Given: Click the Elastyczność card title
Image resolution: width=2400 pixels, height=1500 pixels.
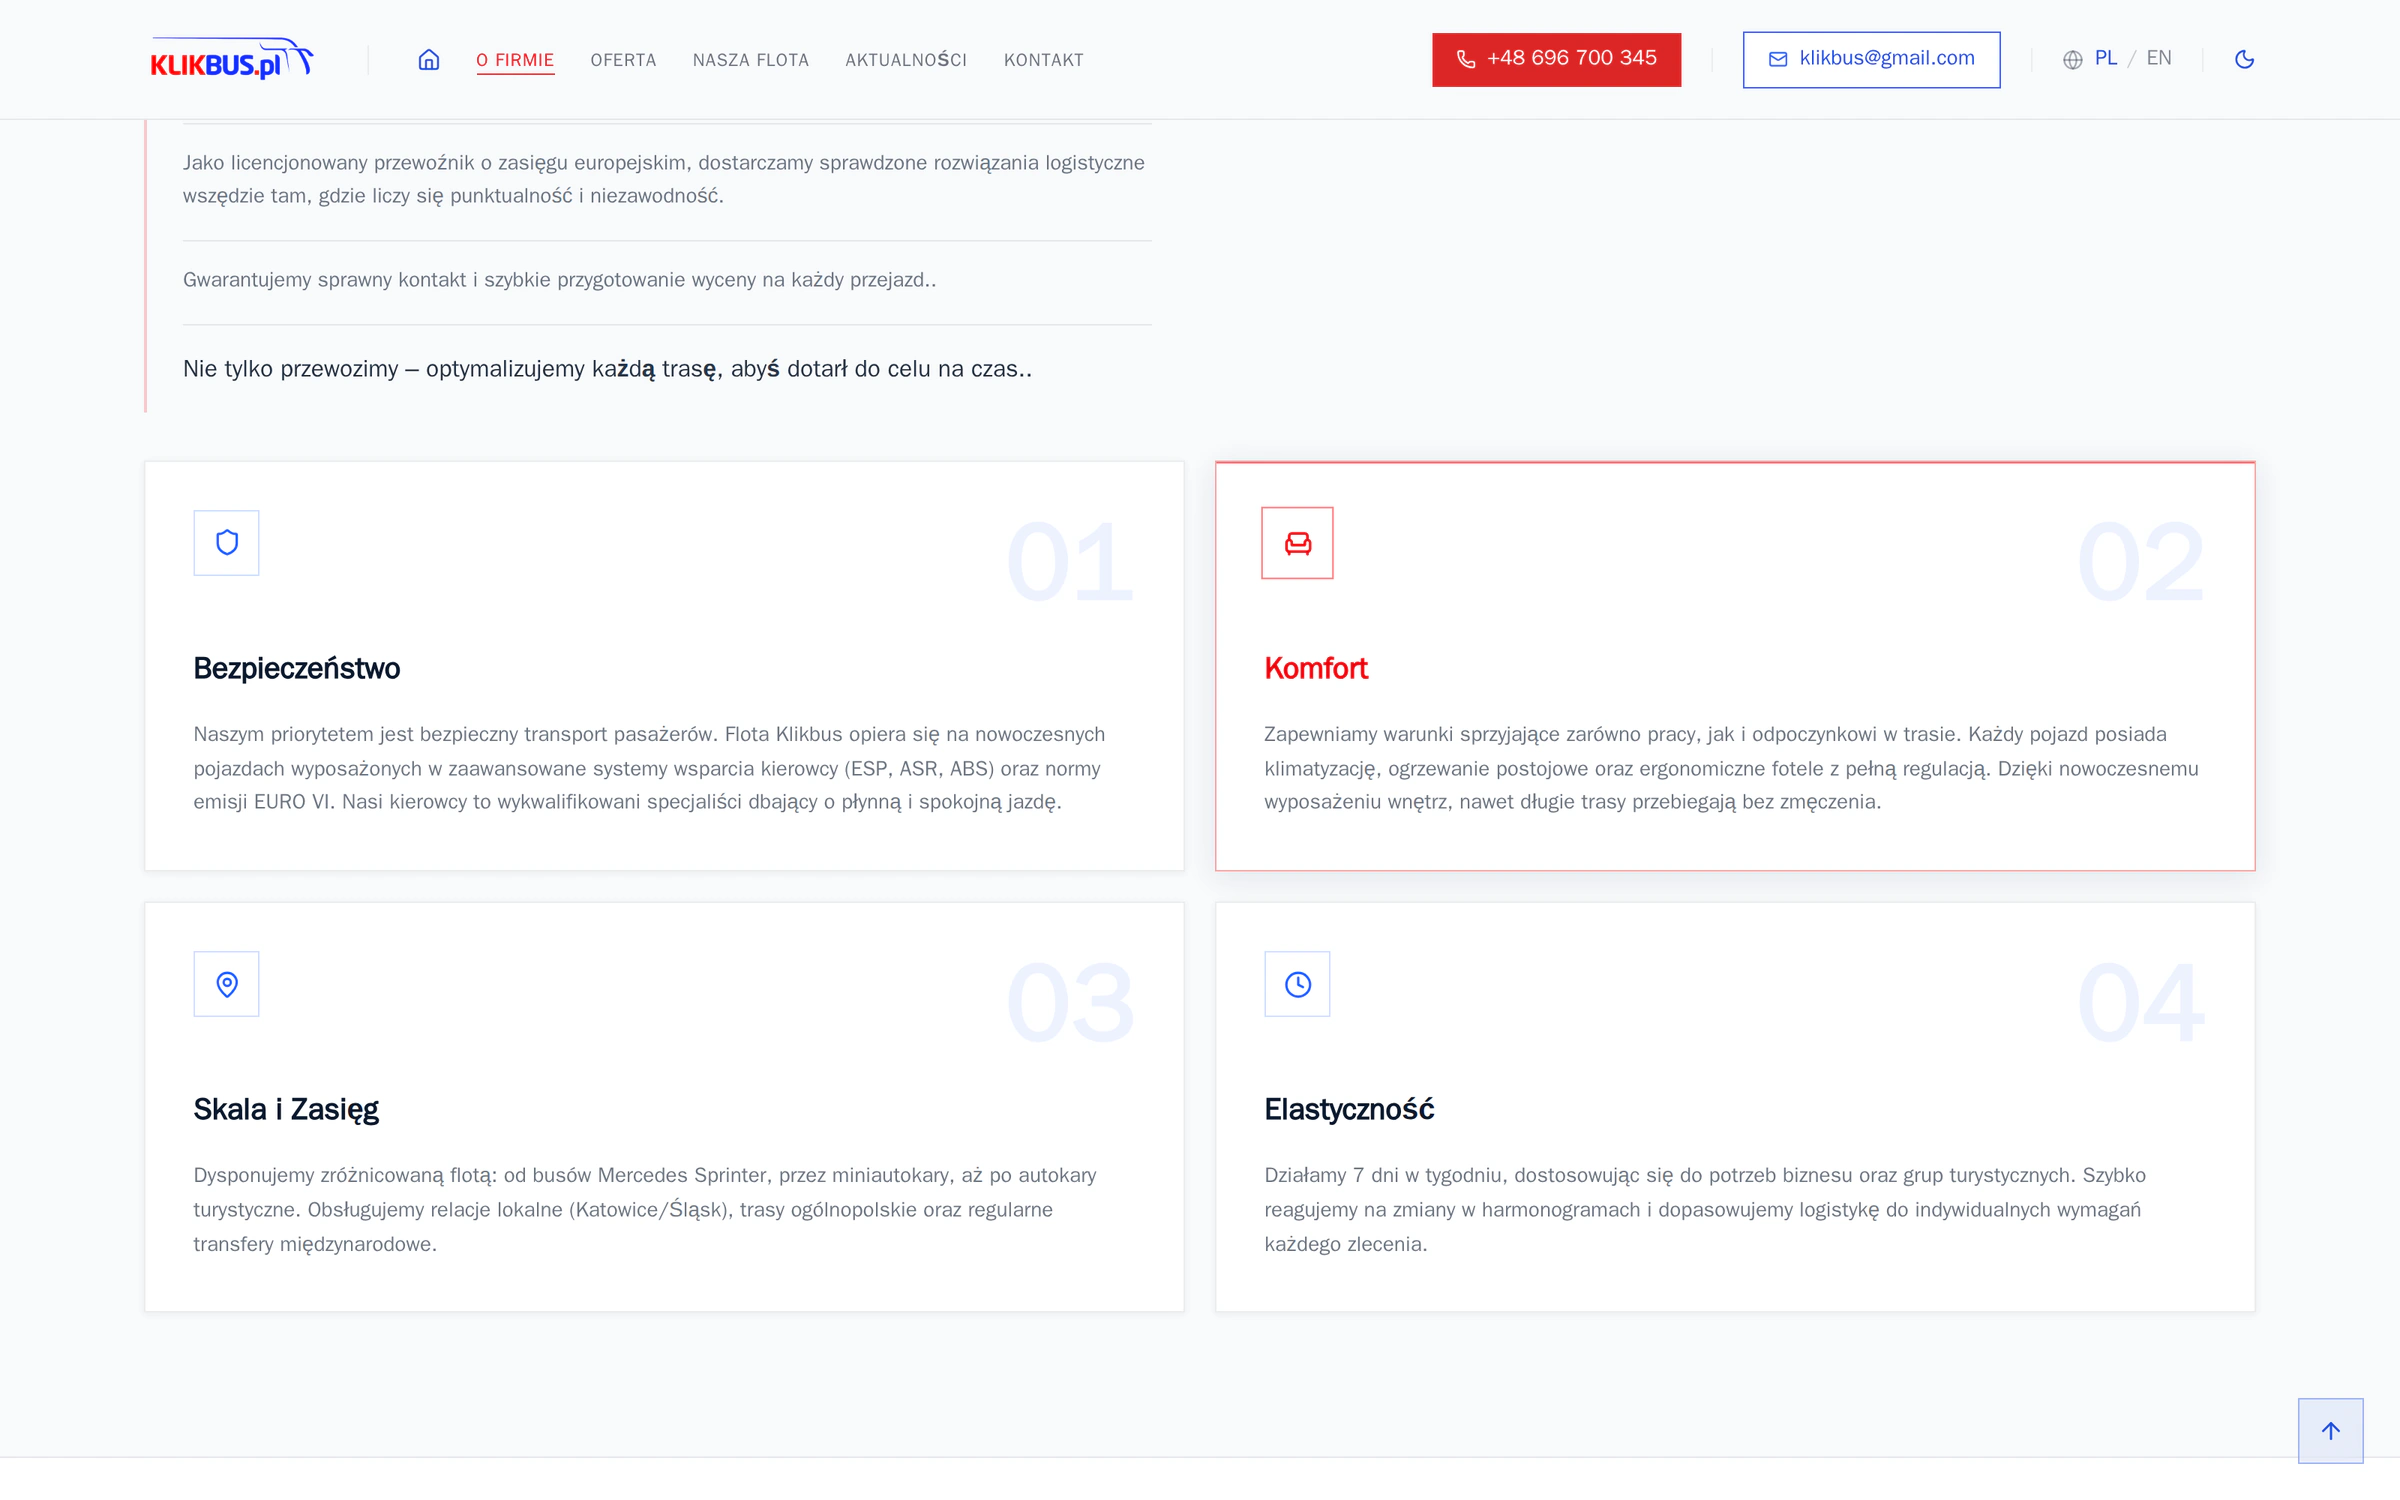Looking at the screenshot, I should (1349, 1109).
